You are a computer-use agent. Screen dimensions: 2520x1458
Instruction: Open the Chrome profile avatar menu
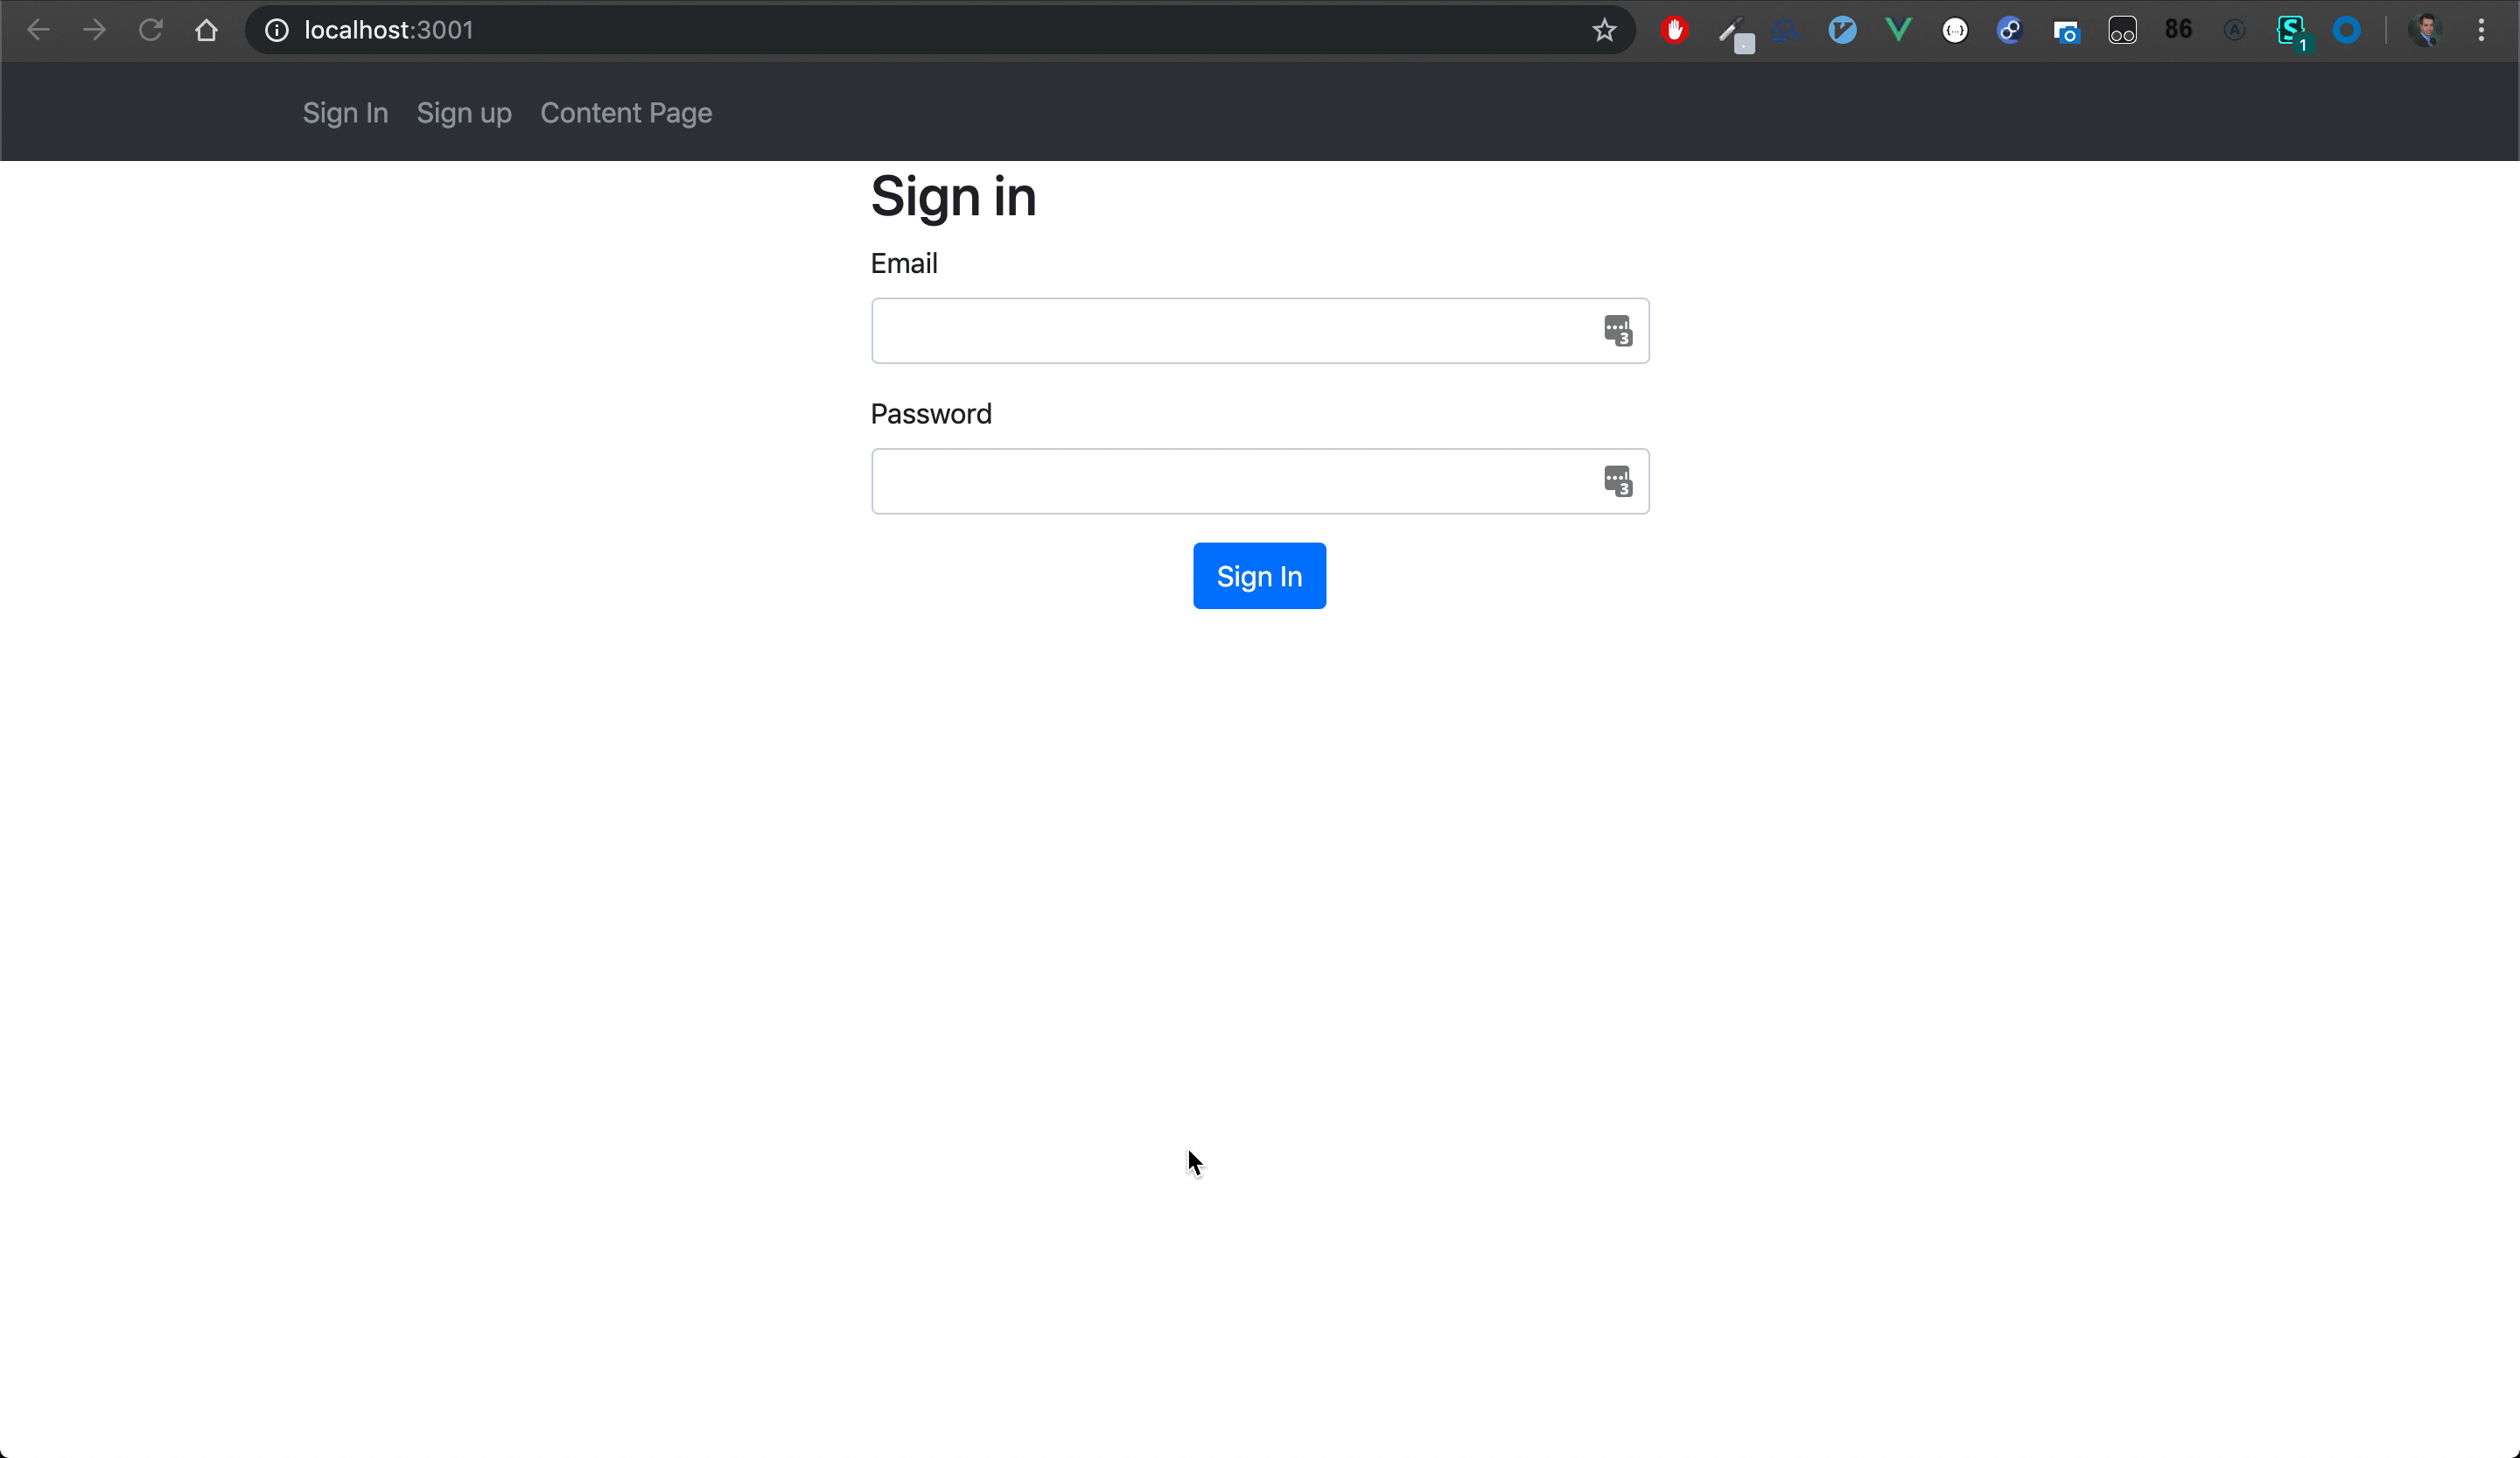pyautogui.click(x=2425, y=30)
